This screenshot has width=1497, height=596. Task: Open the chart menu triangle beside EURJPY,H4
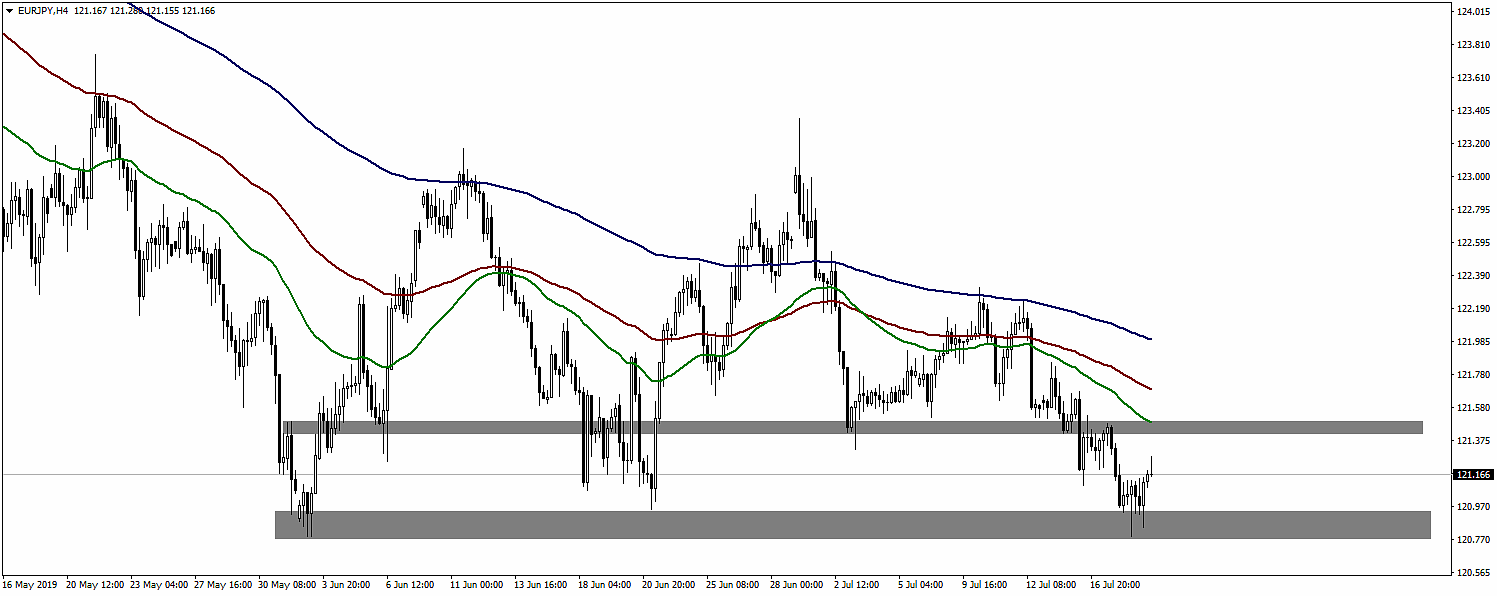coord(9,11)
